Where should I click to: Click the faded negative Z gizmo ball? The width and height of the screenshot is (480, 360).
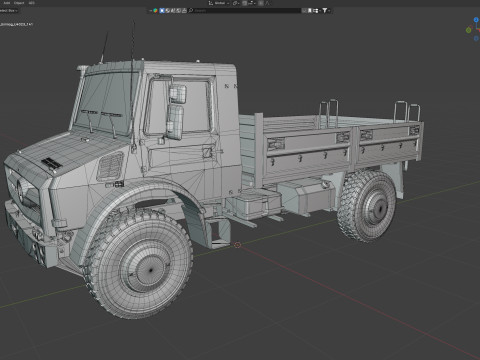476,38
